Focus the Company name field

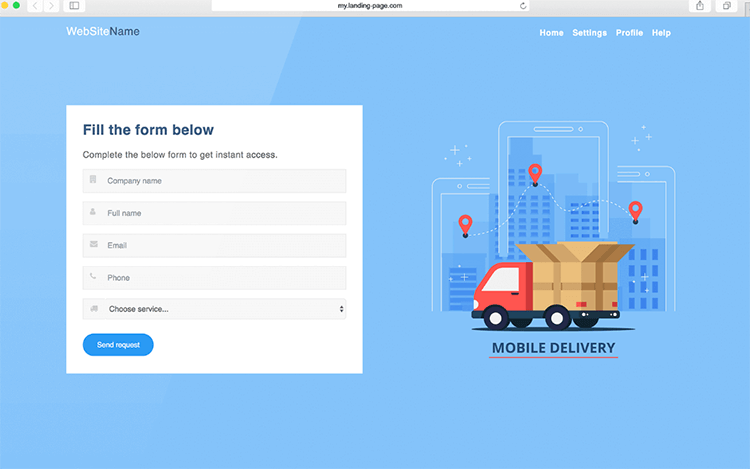click(x=214, y=181)
